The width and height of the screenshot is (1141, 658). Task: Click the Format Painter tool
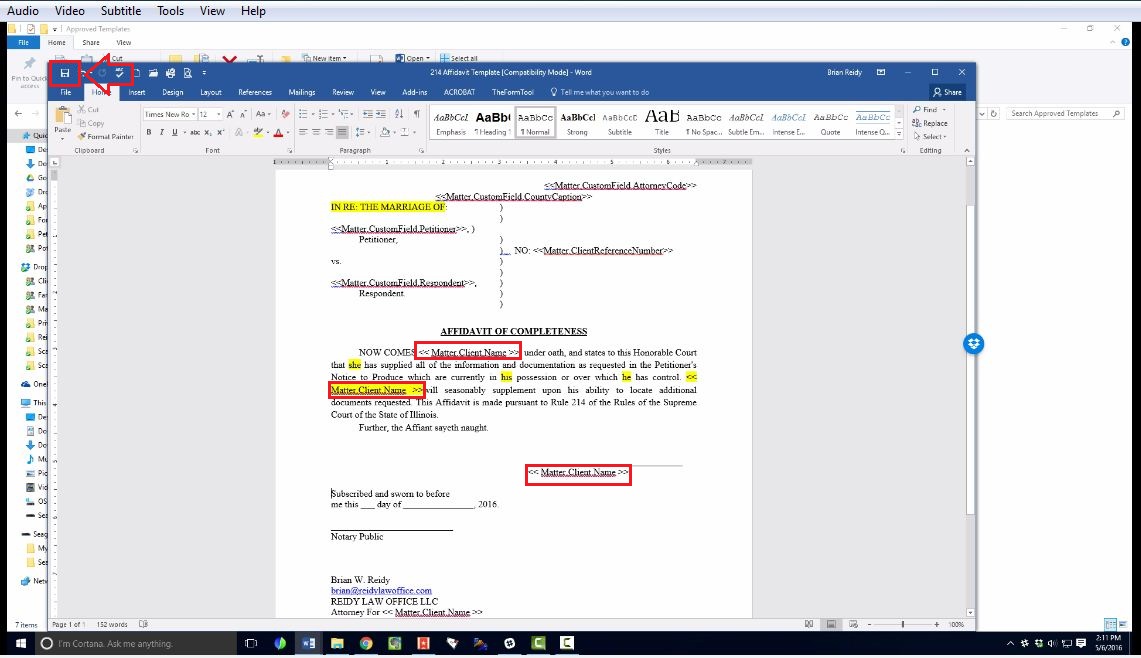click(106, 137)
